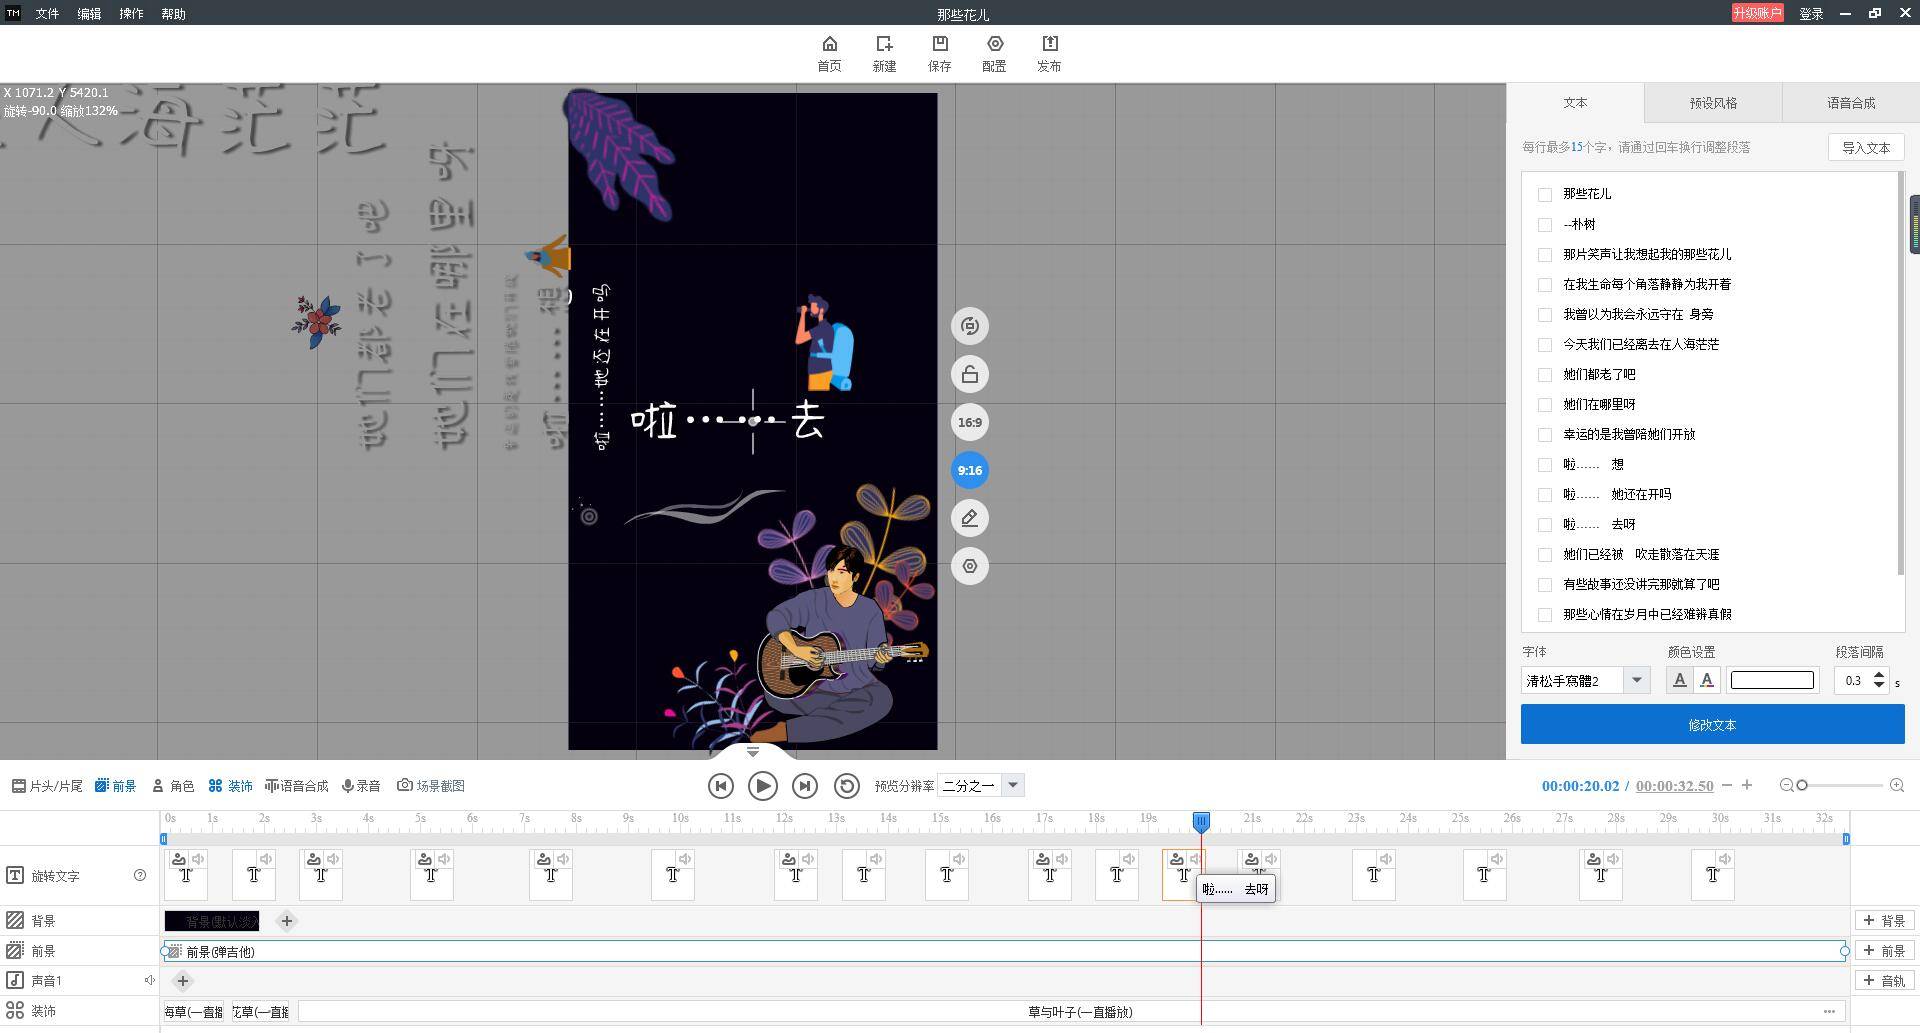Add clip to 声音1 track plus
Image resolution: width=1920 pixels, height=1033 pixels.
point(182,981)
